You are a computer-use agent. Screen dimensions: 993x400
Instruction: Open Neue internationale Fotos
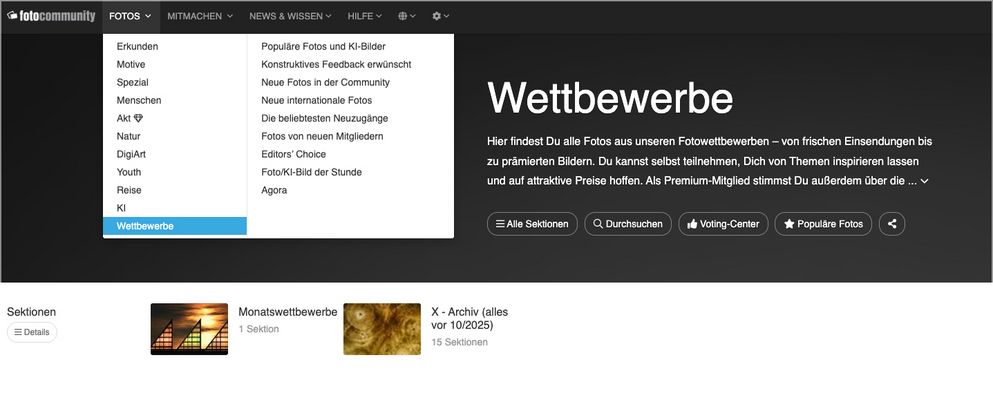tap(317, 100)
